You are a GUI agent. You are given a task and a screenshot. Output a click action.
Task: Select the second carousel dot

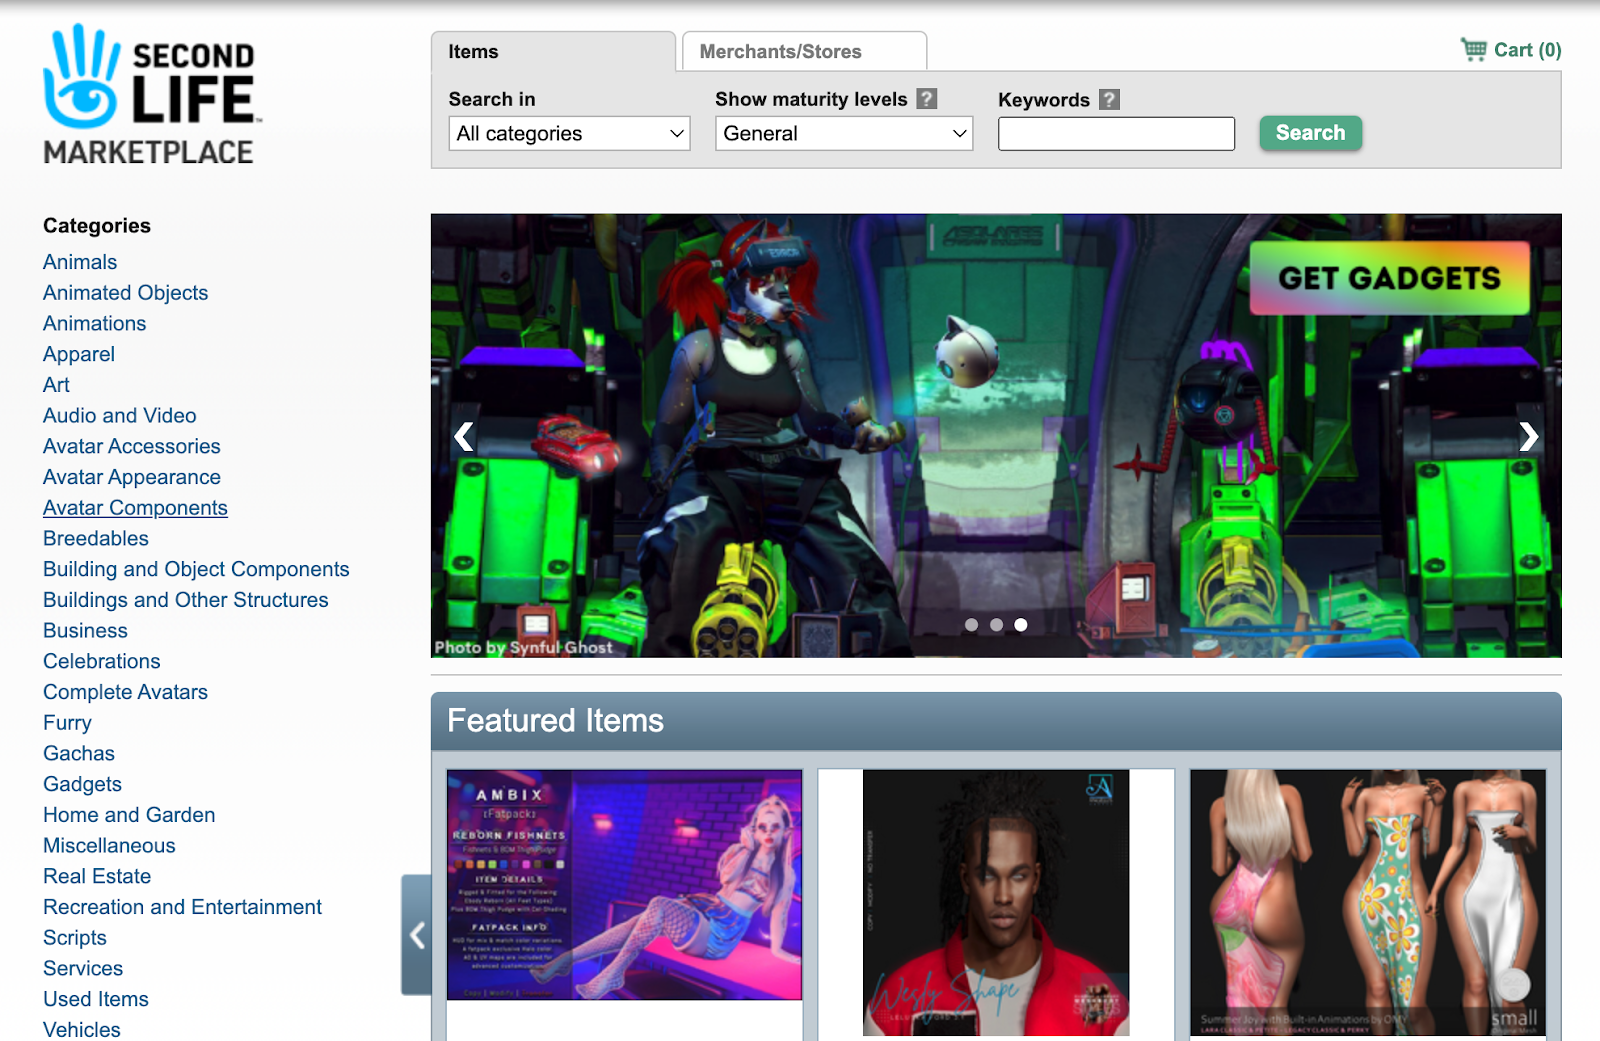click(996, 625)
